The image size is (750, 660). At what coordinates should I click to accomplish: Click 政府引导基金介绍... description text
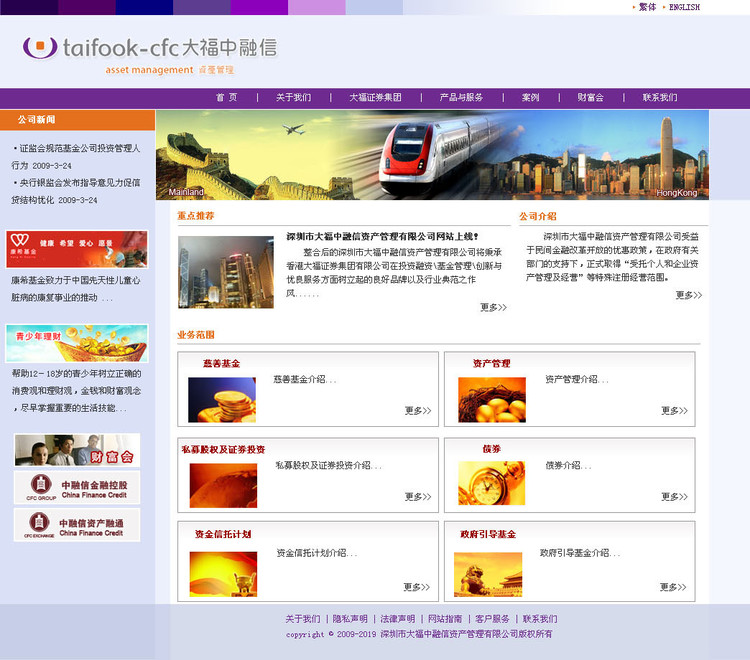580,553
